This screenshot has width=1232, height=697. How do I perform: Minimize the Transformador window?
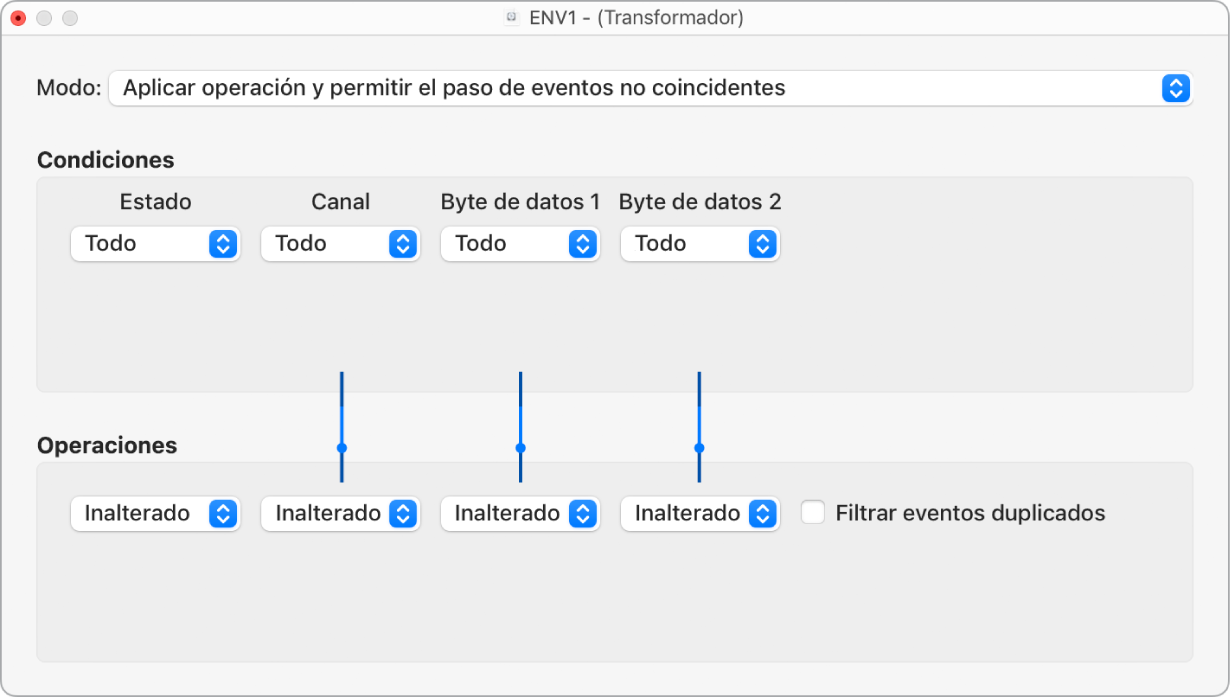(x=44, y=18)
